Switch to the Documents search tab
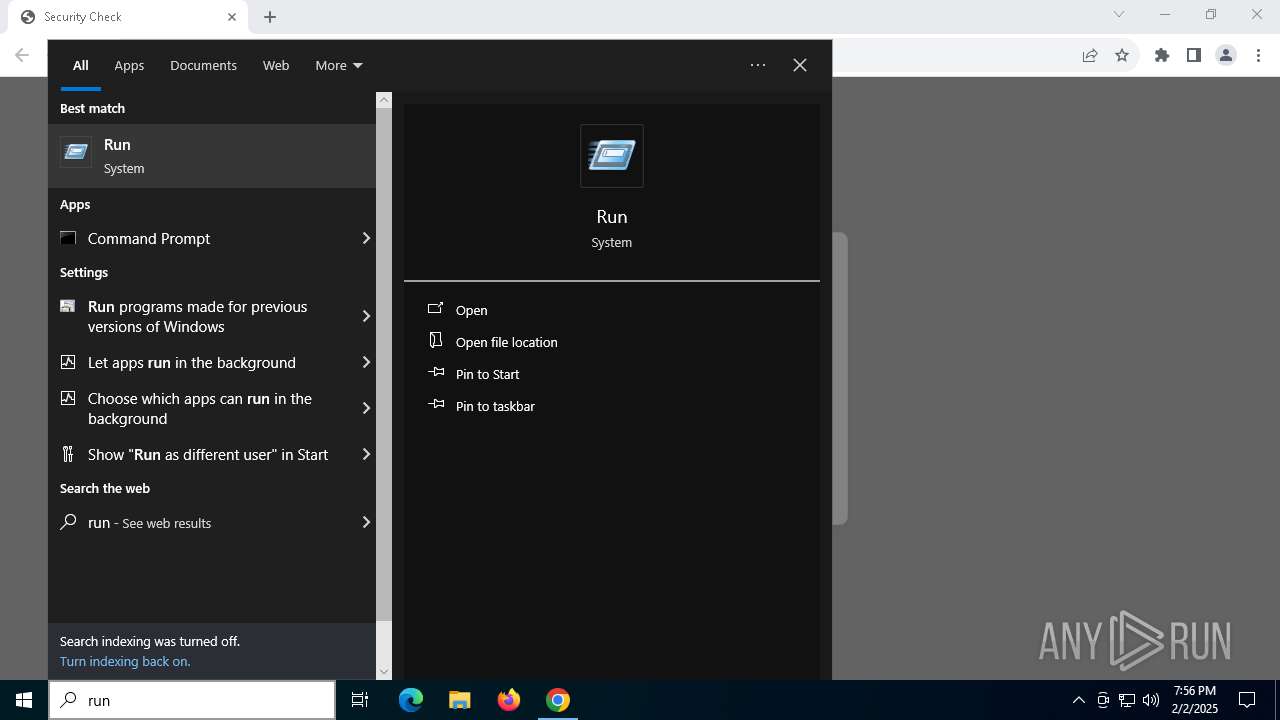Screen dimensions: 1280x720 point(203,65)
